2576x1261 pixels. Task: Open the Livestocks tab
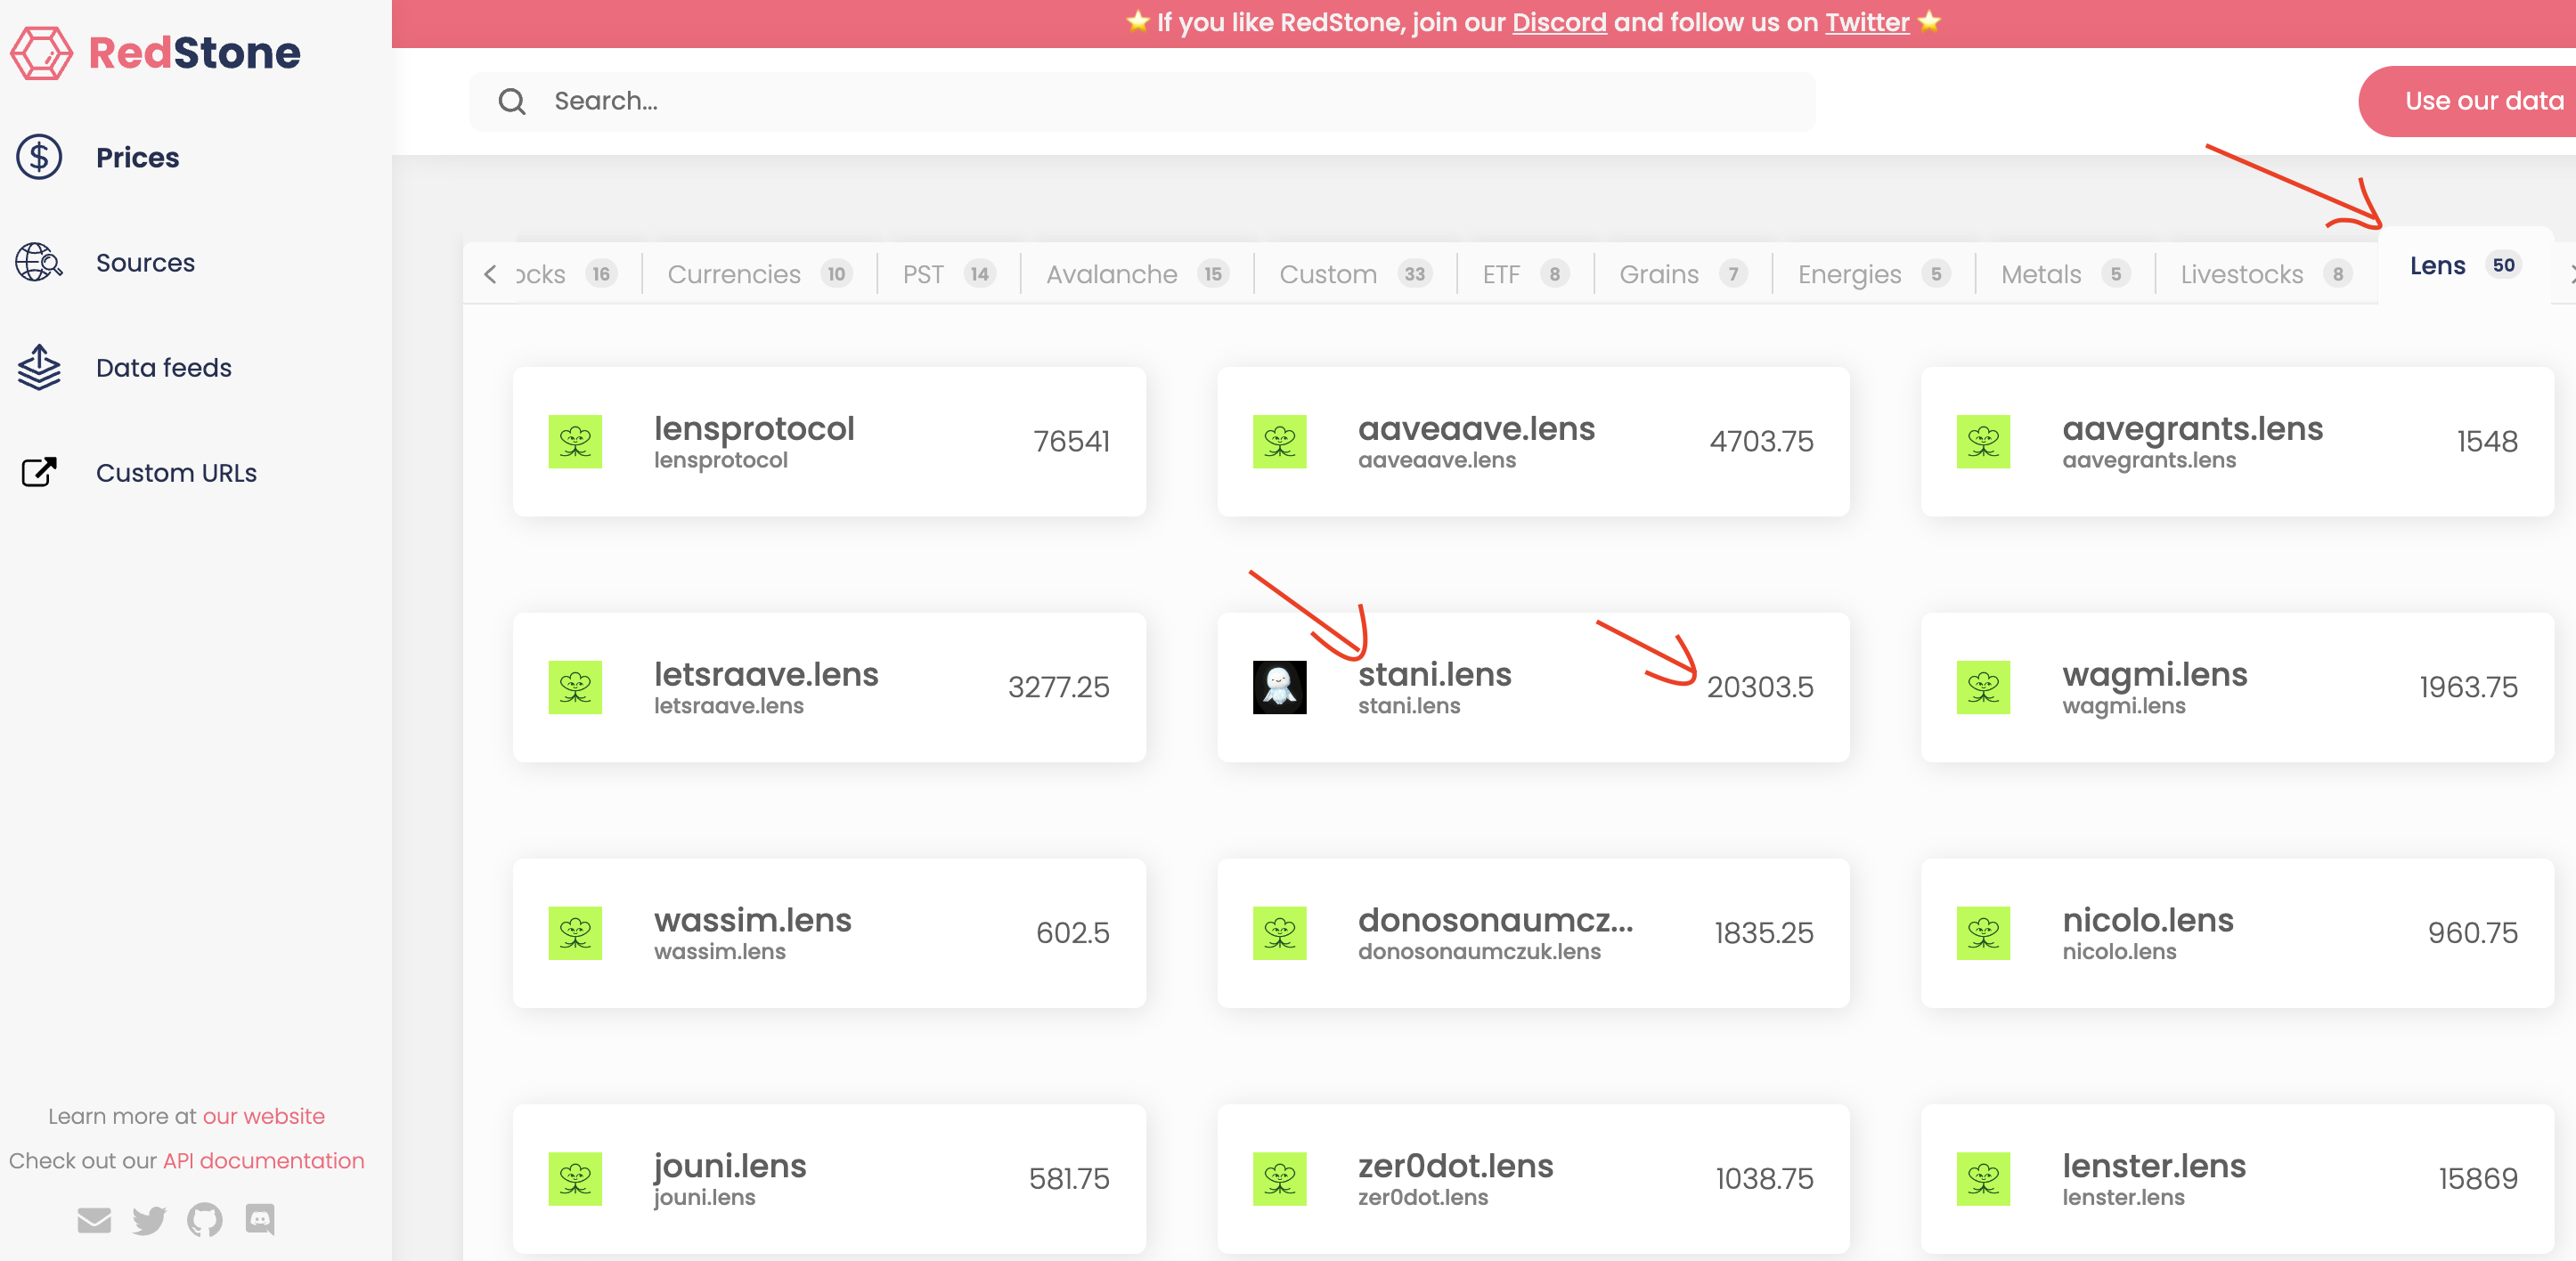[2241, 274]
